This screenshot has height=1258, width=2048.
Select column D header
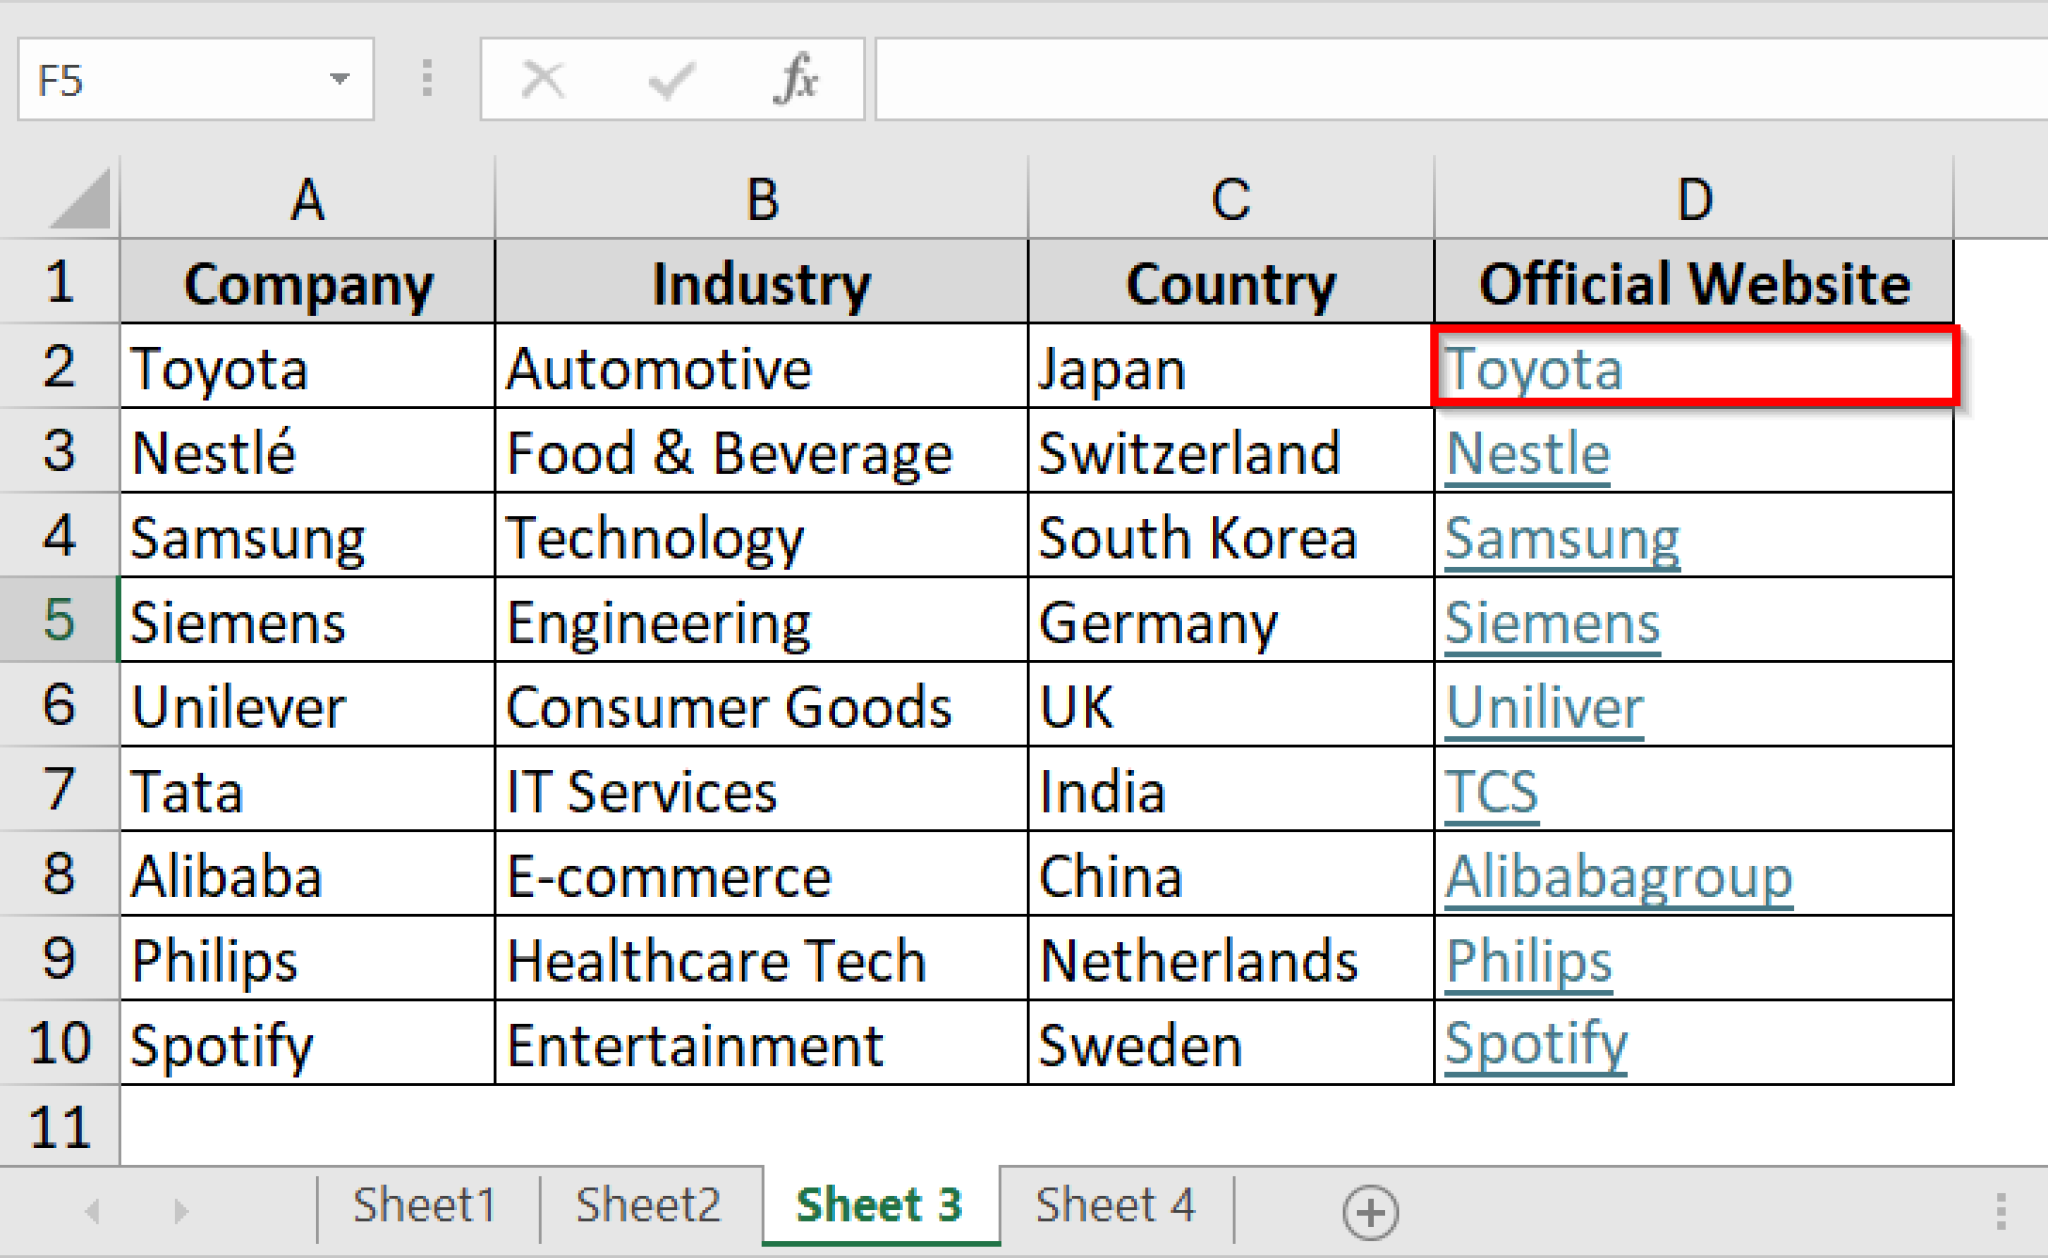[1694, 198]
